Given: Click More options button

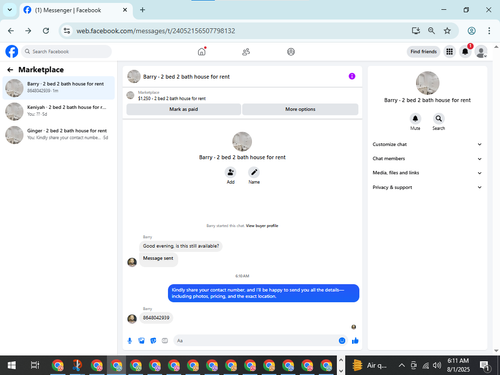Looking at the screenshot, I should pos(300,109).
